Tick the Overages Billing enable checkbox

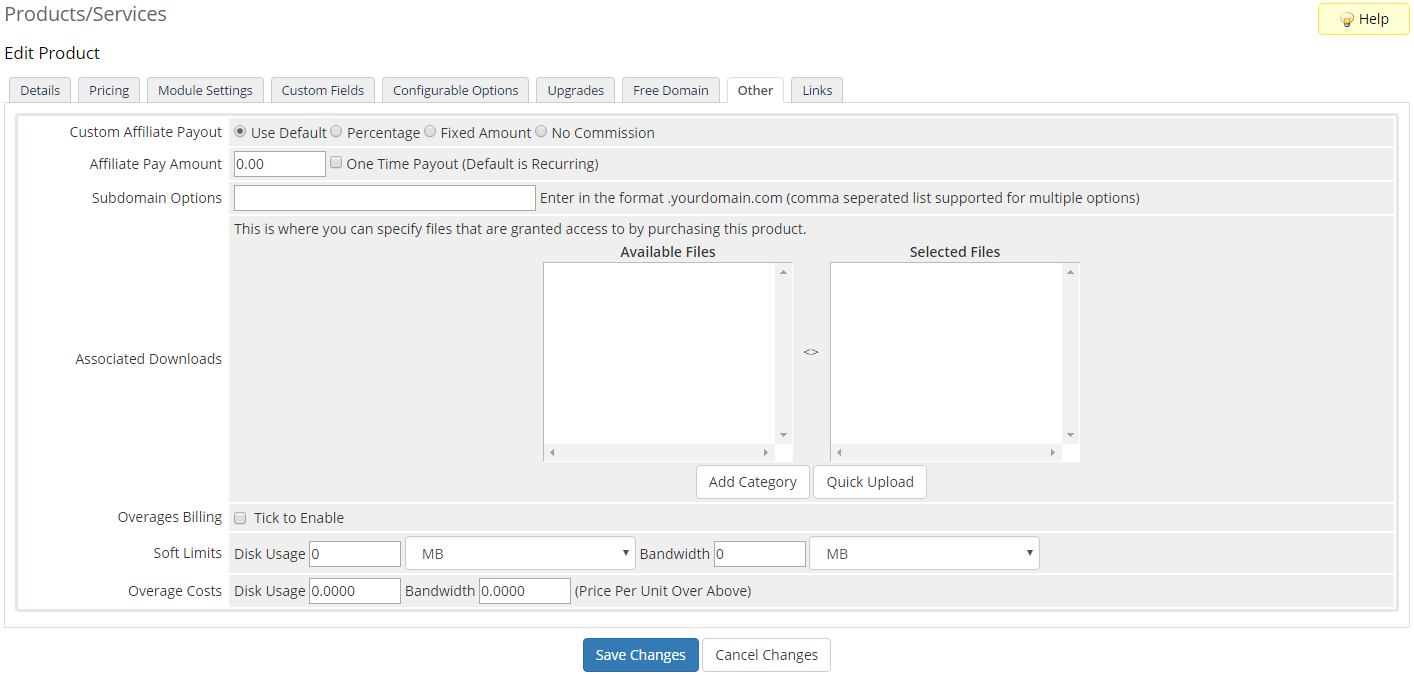(240, 518)
